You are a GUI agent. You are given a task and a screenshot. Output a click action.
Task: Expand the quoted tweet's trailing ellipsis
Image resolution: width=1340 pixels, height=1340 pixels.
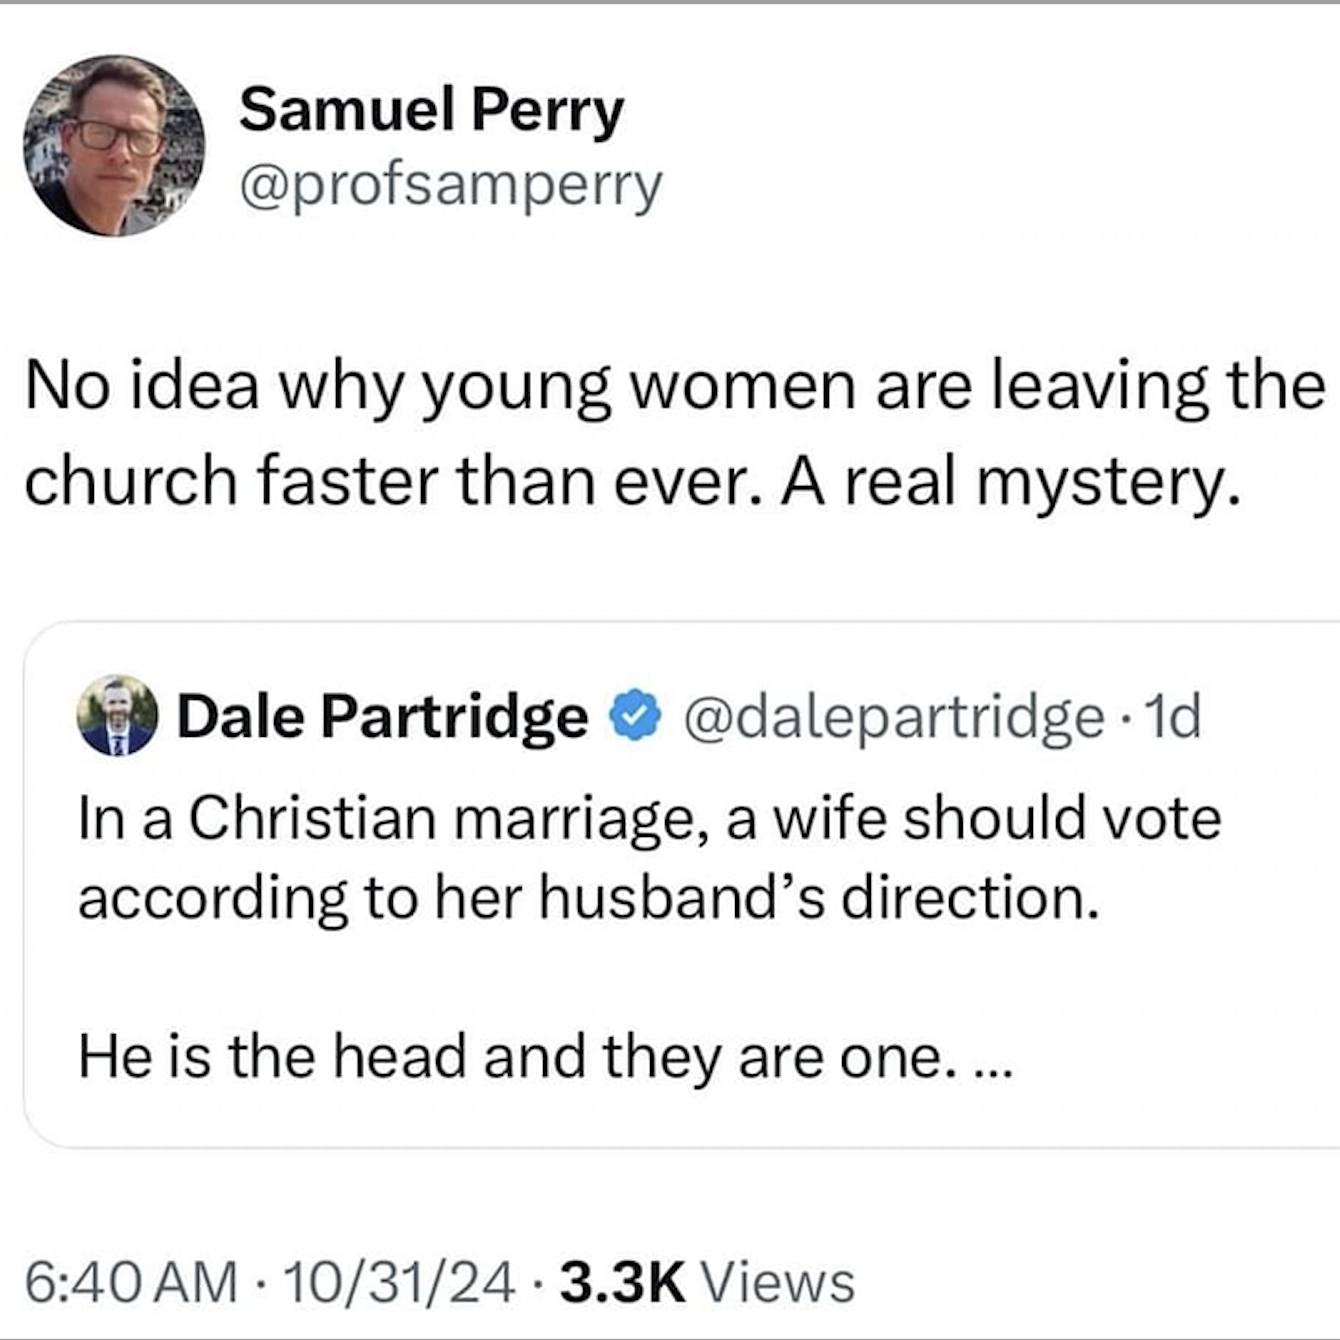click(x=992, y=1058)
